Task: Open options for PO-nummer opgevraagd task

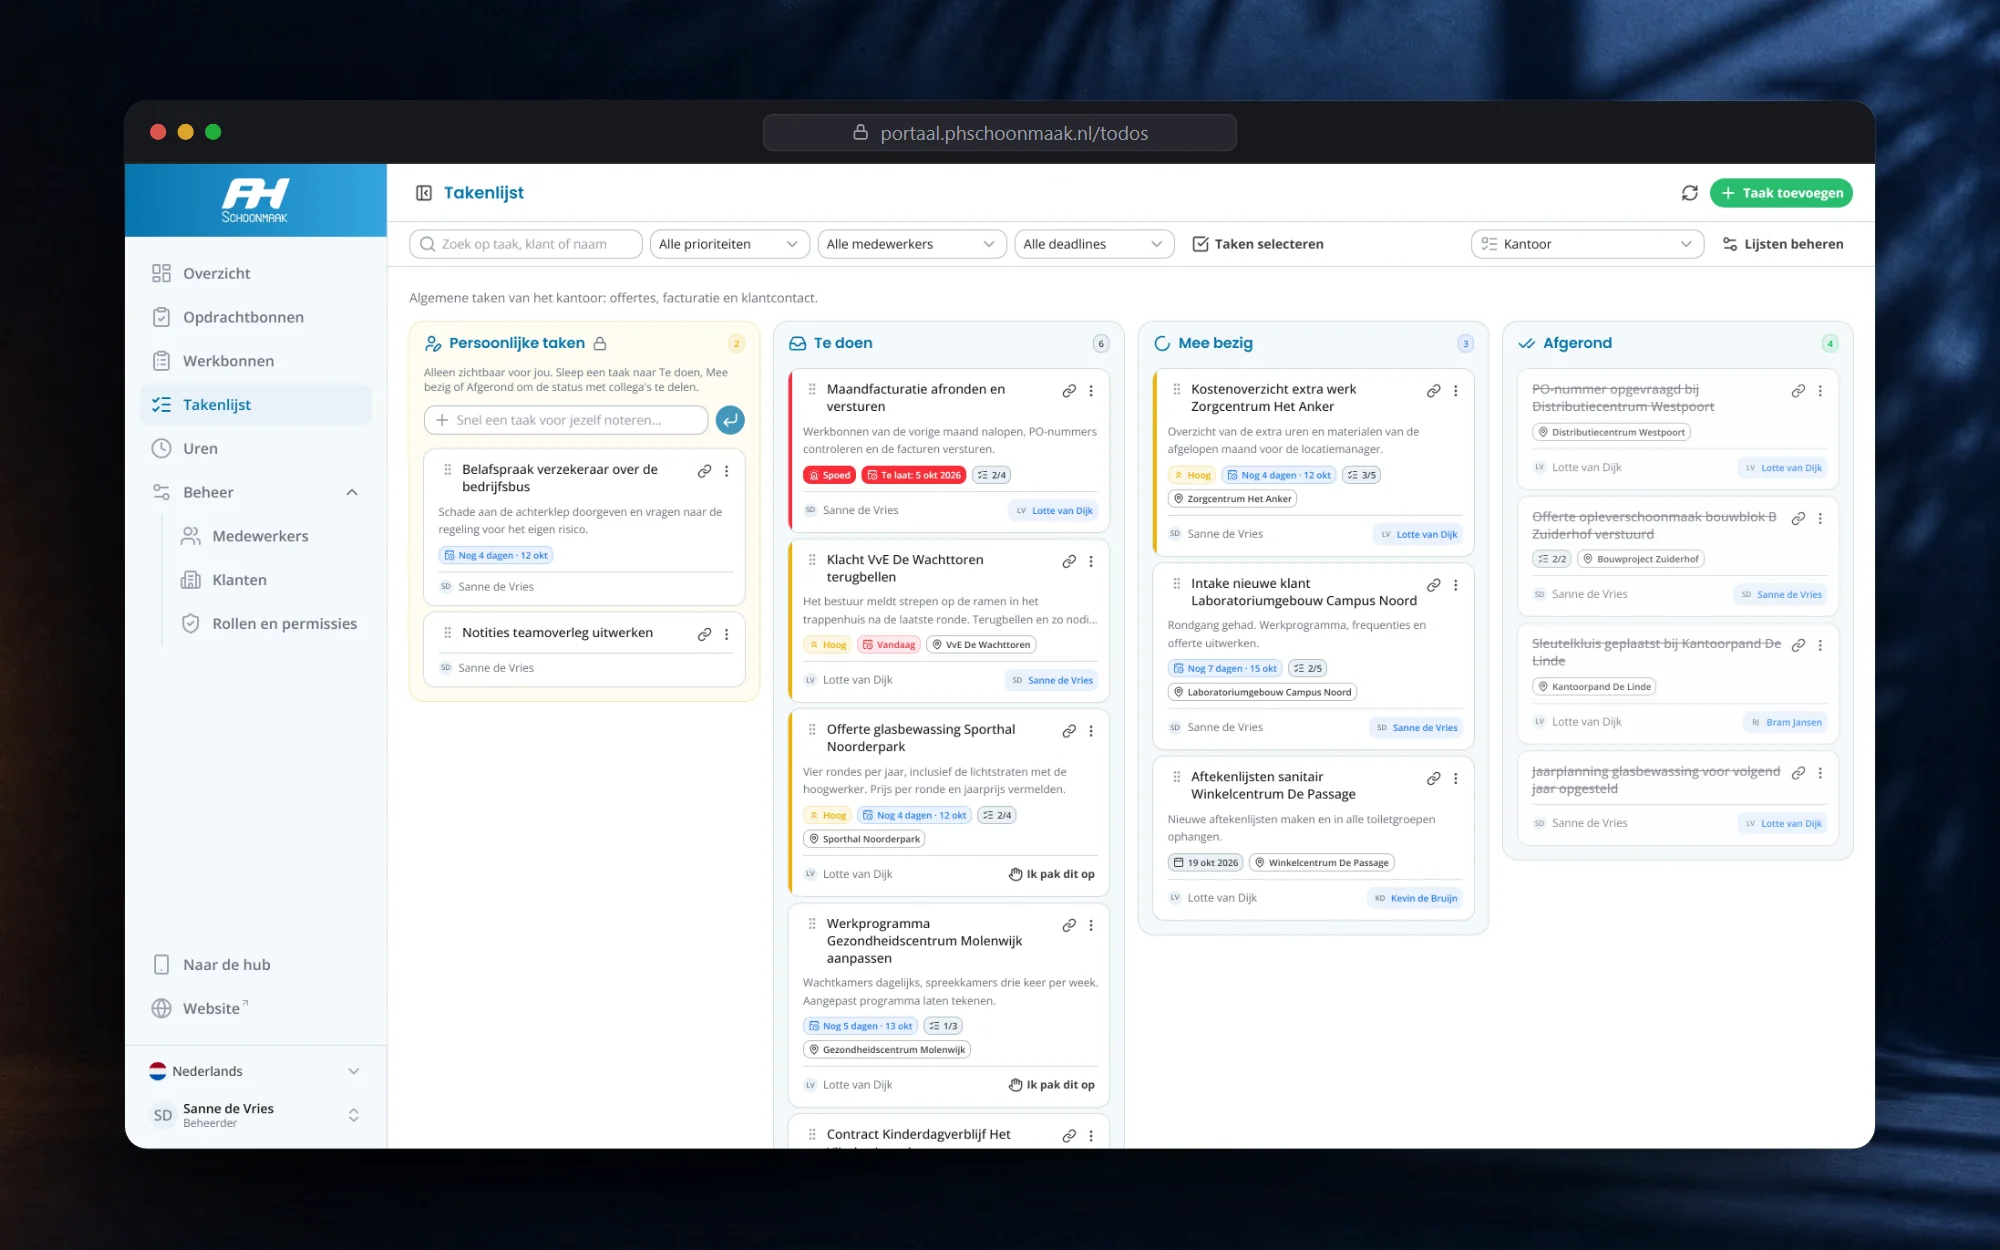Action: click(1820, 391)
